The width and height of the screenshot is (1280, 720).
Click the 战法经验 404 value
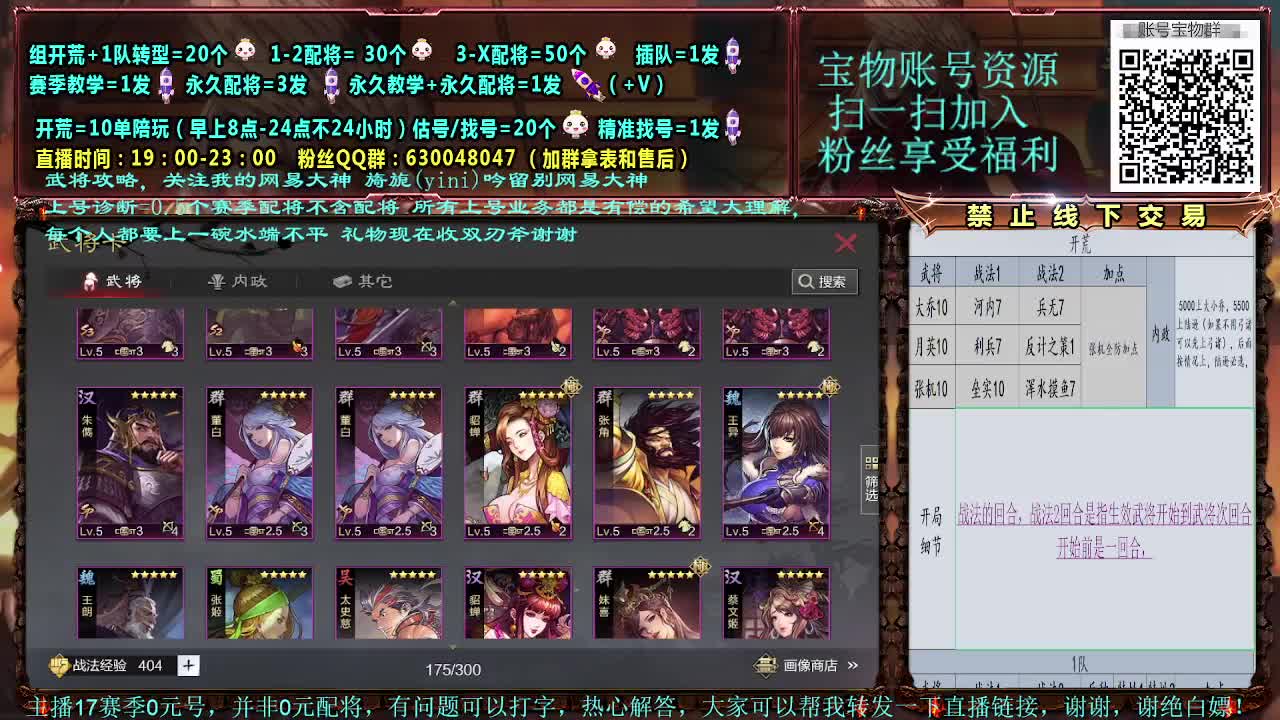click(150, 665)
